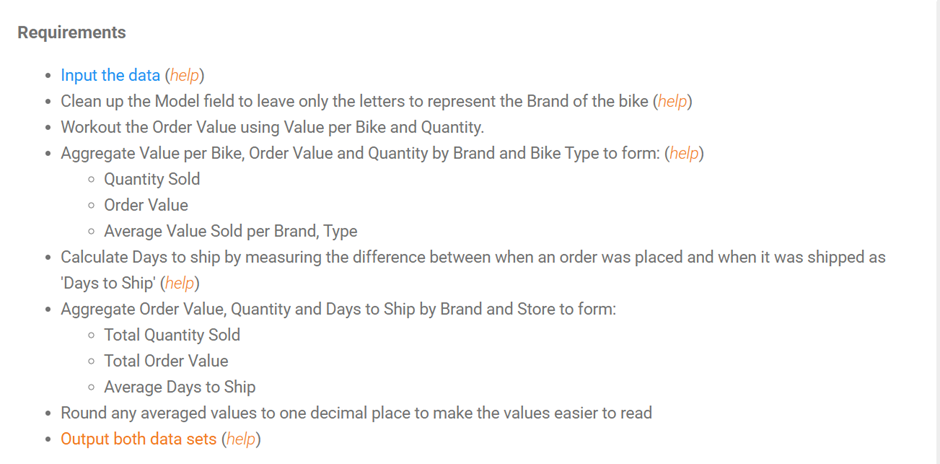Click the 'Total Quantity Sold' sub-item
The image size is (940, 464).
[172, 335]
